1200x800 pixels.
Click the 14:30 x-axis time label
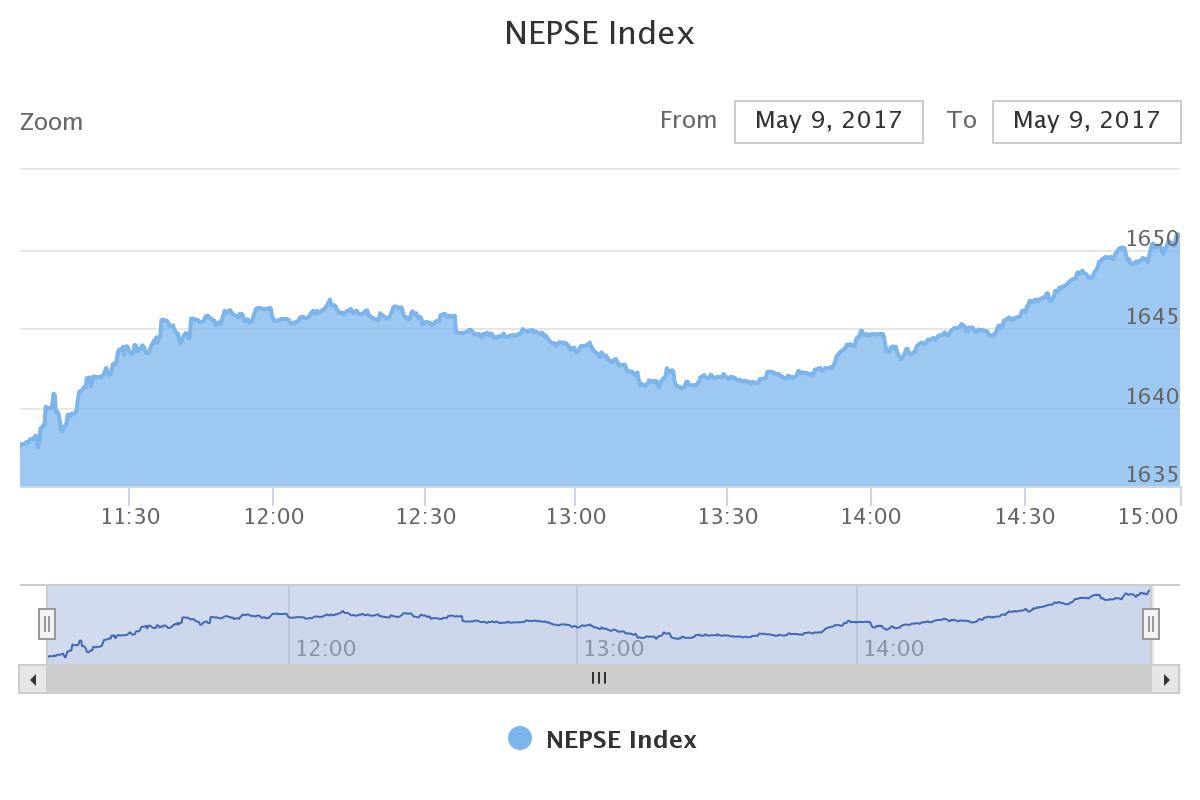(1025, 517)
